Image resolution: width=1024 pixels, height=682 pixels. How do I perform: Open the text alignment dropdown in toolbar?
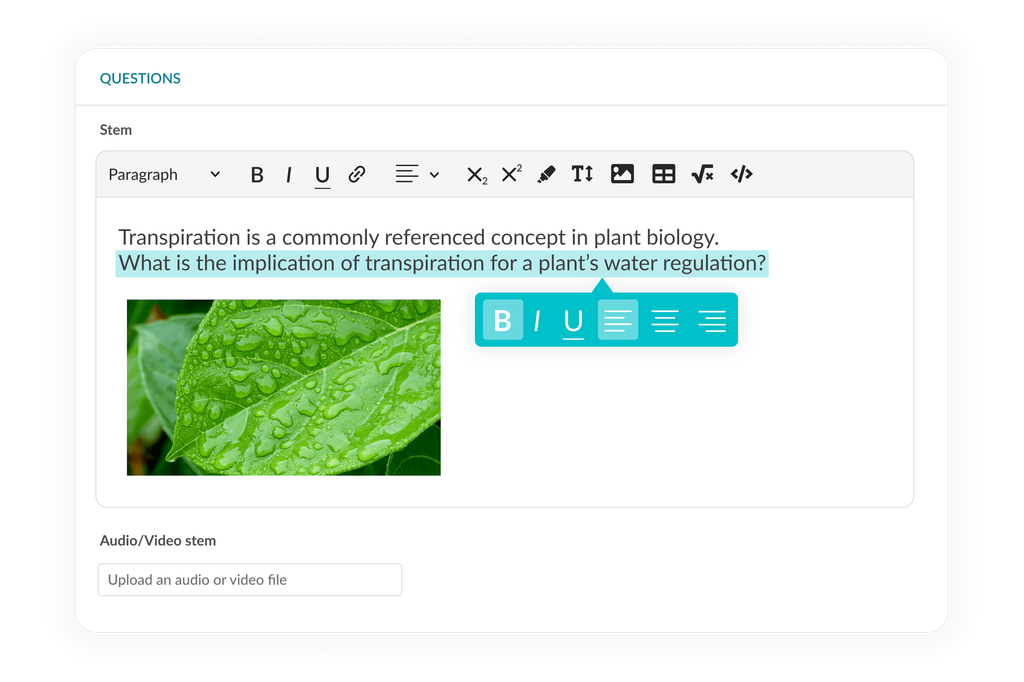click(x=417, y=175)
